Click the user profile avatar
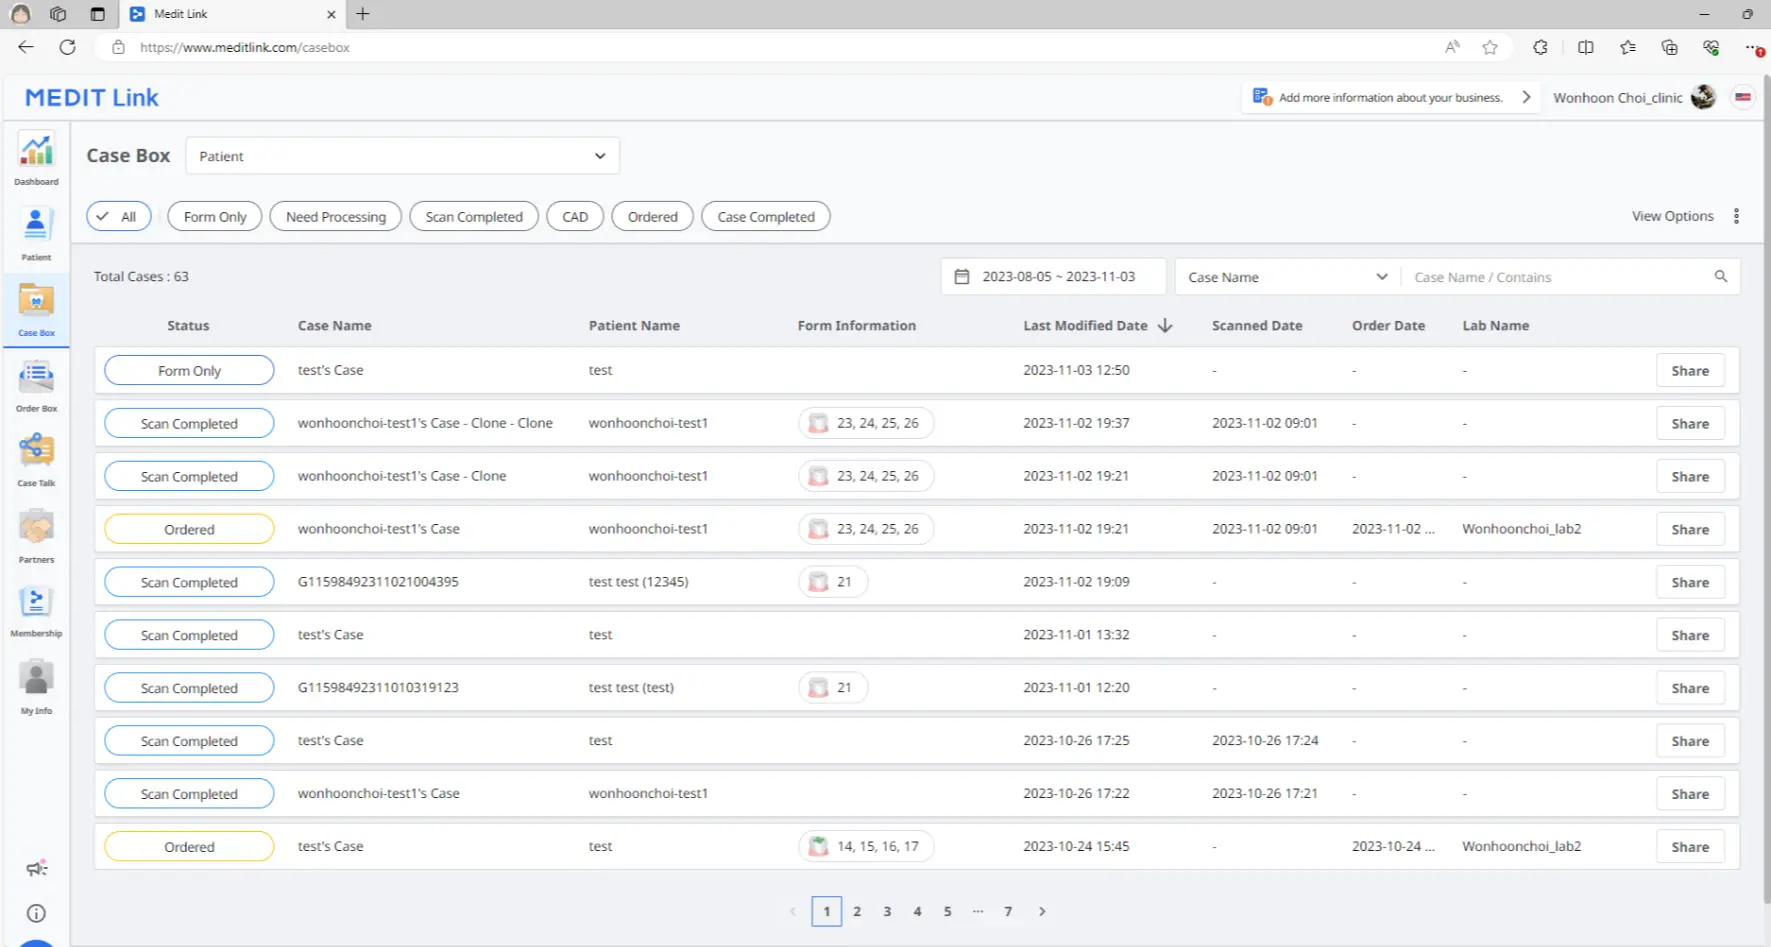The height and width of the screenshot is (947, 1771). (x=1703, y=97)
